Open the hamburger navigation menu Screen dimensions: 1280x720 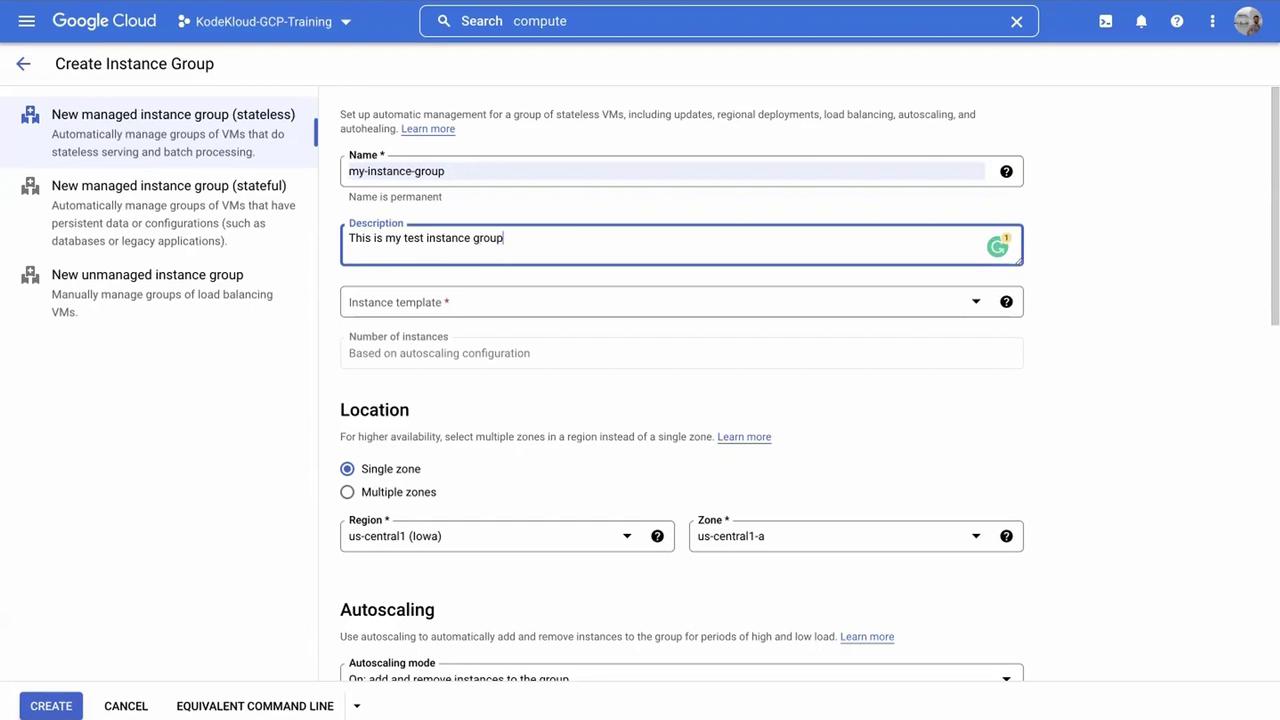coord(27,21)
